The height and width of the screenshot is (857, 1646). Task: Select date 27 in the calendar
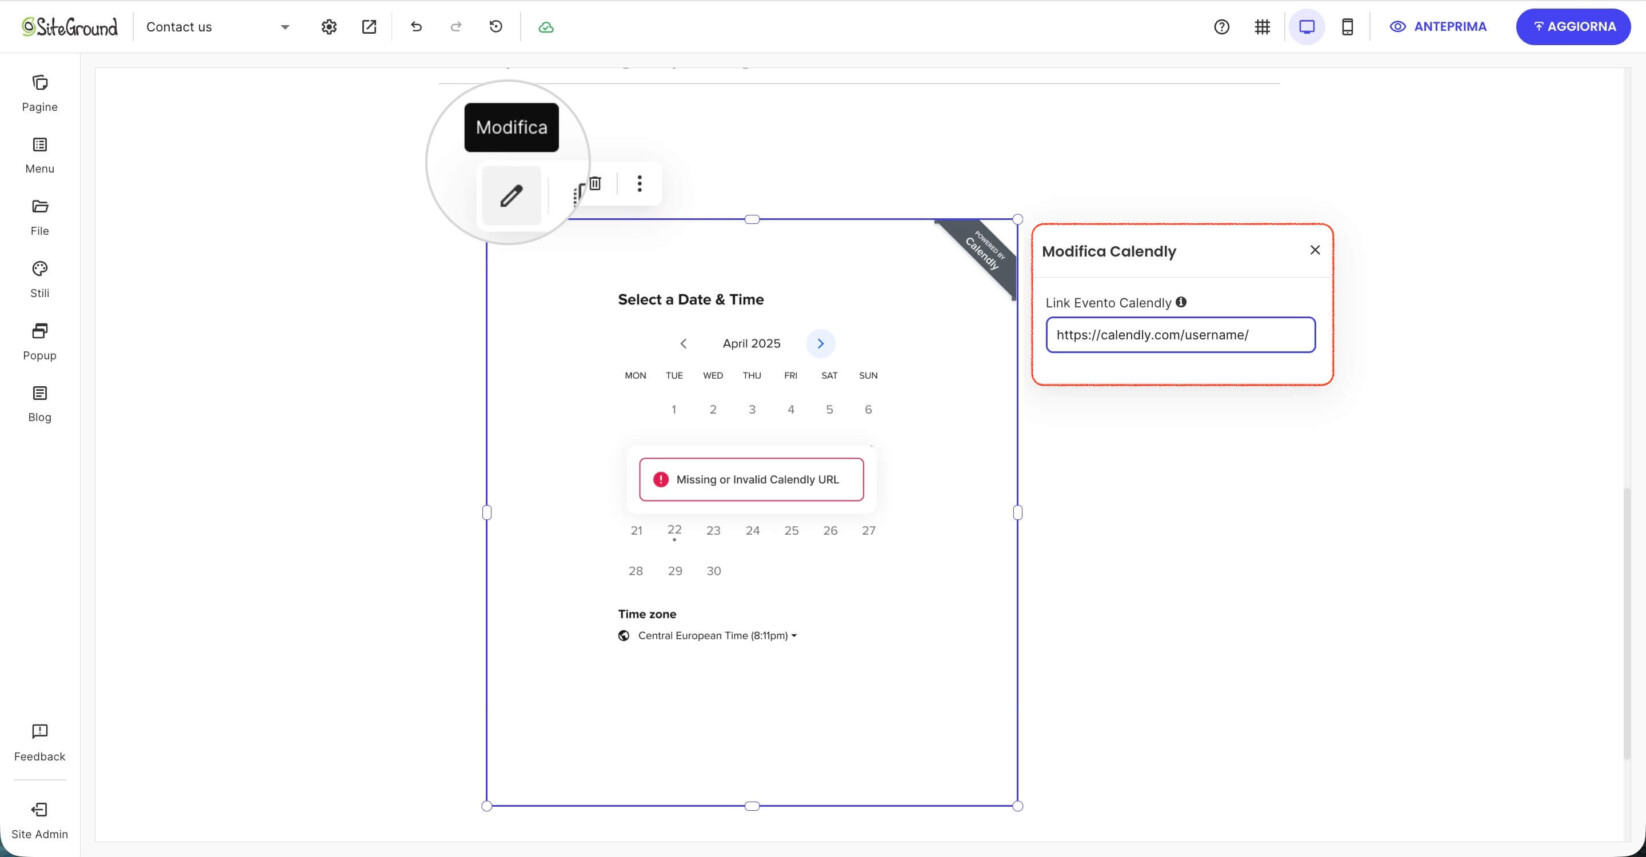point(869,531)
